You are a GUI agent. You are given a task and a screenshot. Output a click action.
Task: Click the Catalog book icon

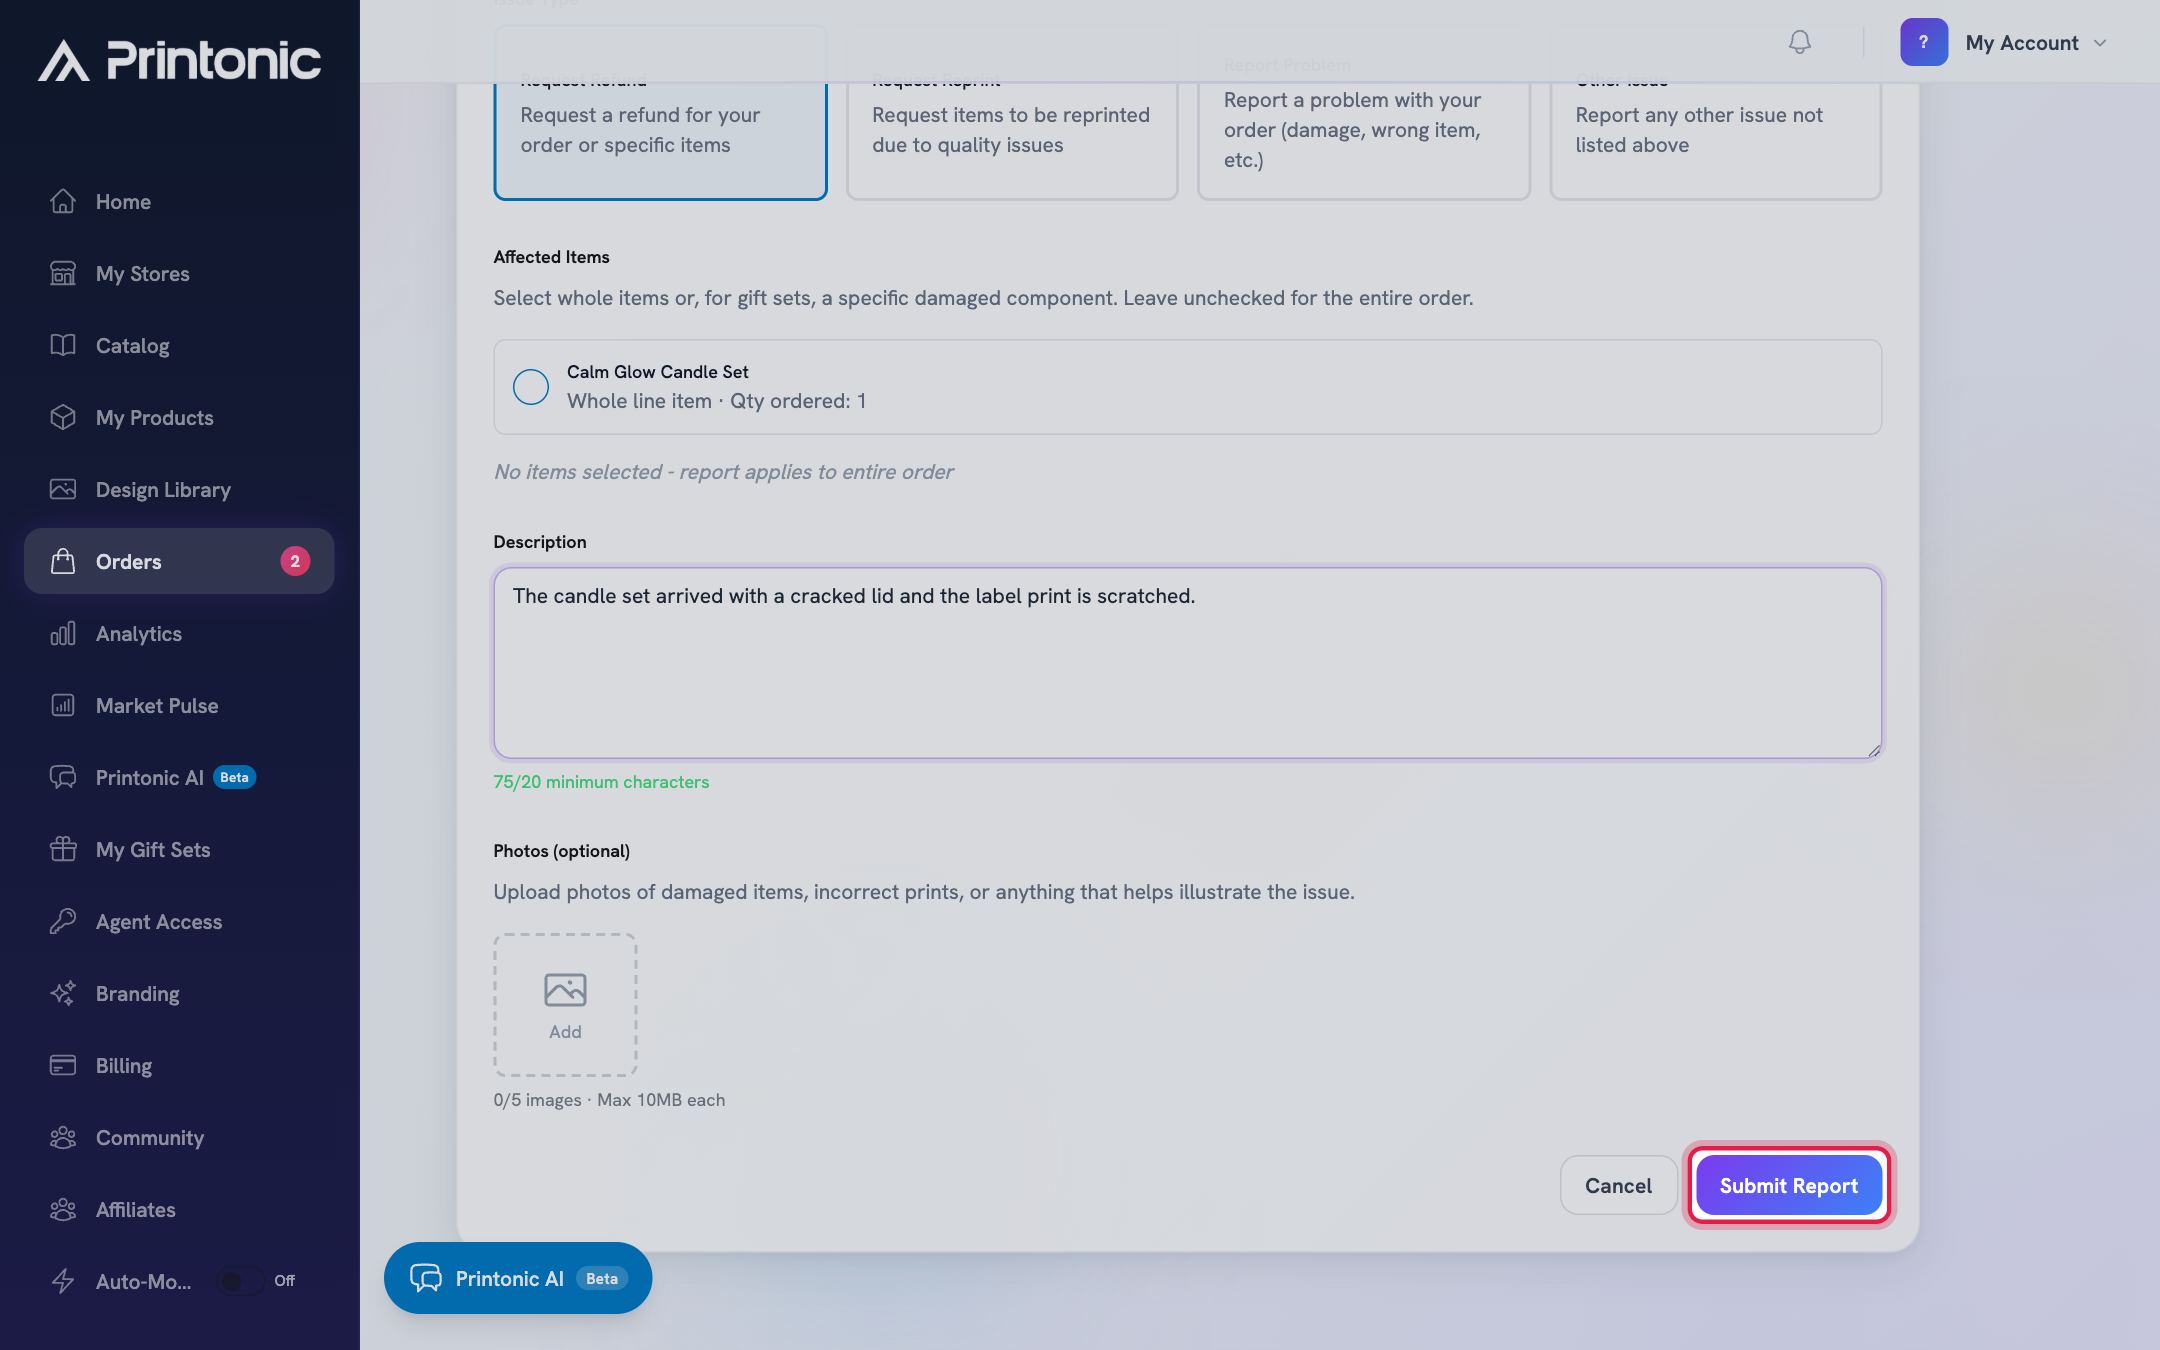point(63,345)
